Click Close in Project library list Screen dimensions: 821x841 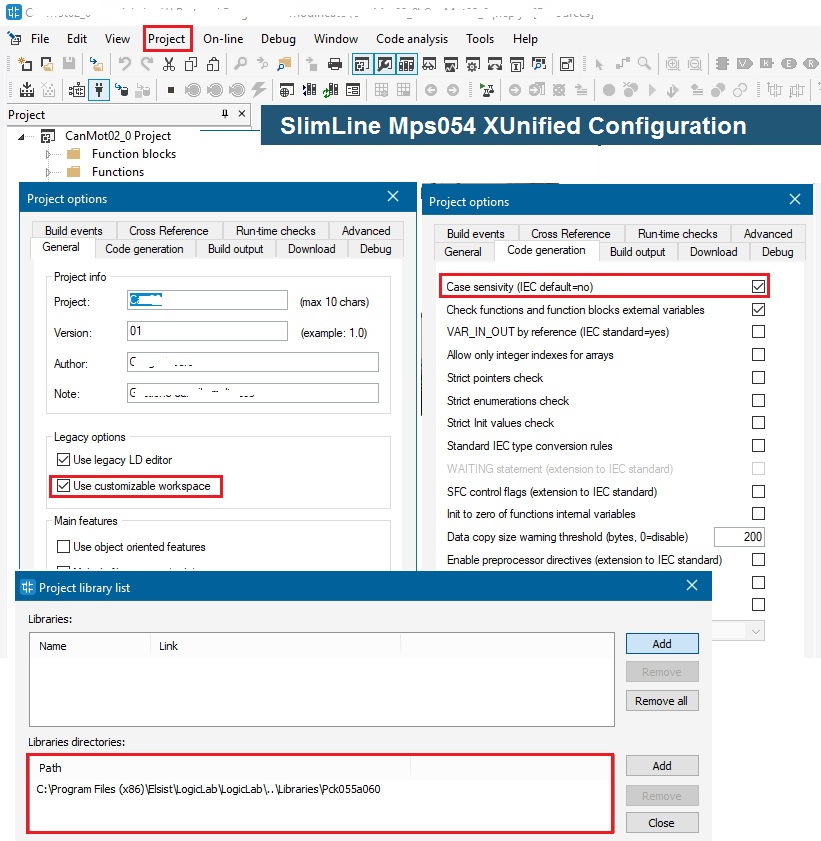(x=662, y=823)
